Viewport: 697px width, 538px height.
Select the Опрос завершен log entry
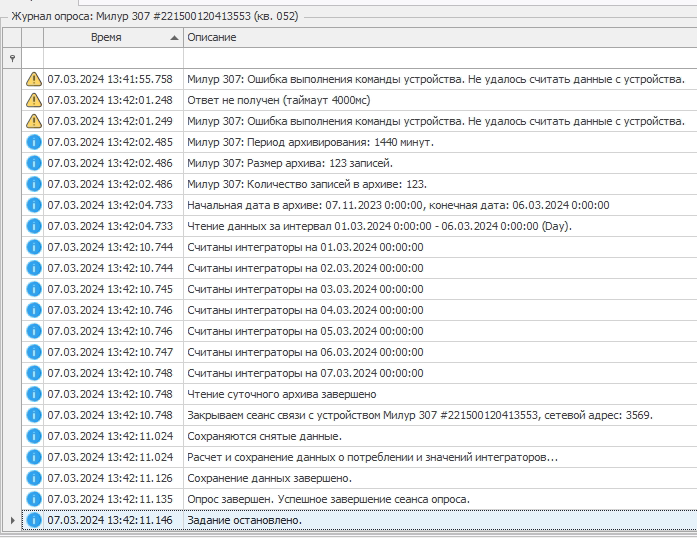pyautogui.click(x=328, y=499)
